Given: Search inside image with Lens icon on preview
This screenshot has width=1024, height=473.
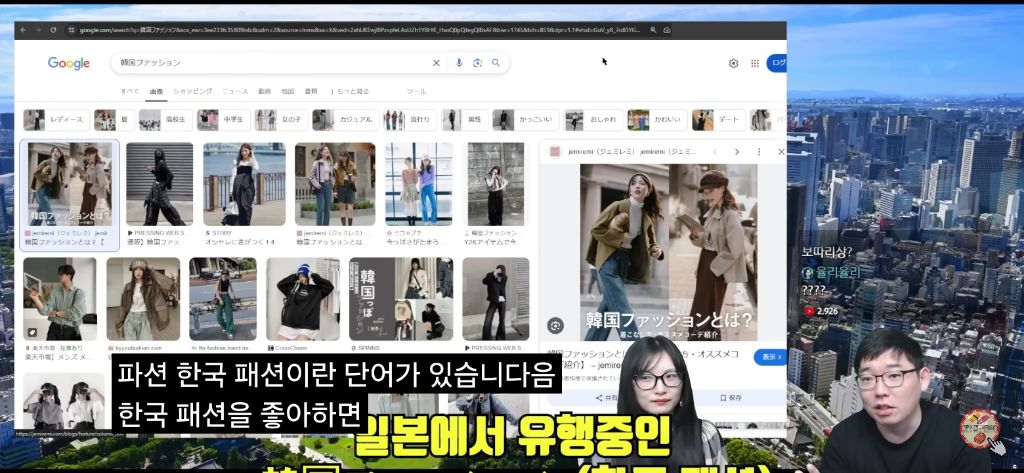Looking at the screenshot, I should [x=555, y=325].
